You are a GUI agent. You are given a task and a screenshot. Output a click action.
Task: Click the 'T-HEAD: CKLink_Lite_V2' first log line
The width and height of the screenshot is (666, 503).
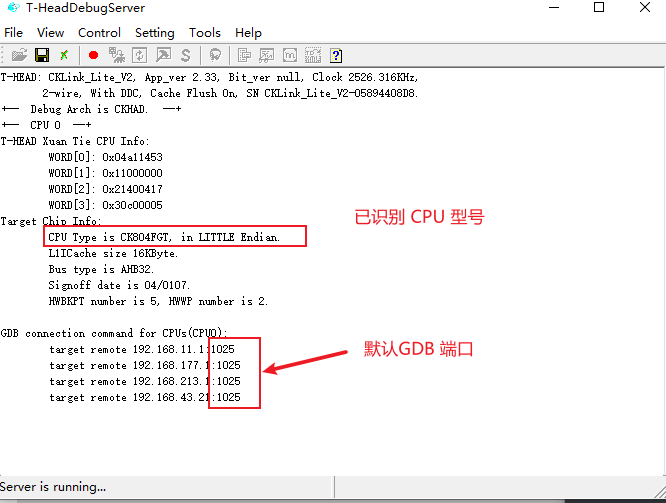(x=209, y=77)
